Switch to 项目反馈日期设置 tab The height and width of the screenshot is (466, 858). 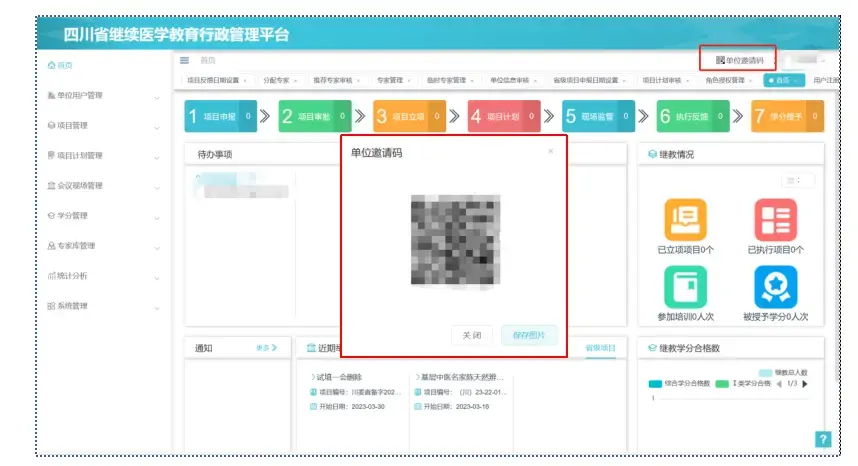pos(213,80)
